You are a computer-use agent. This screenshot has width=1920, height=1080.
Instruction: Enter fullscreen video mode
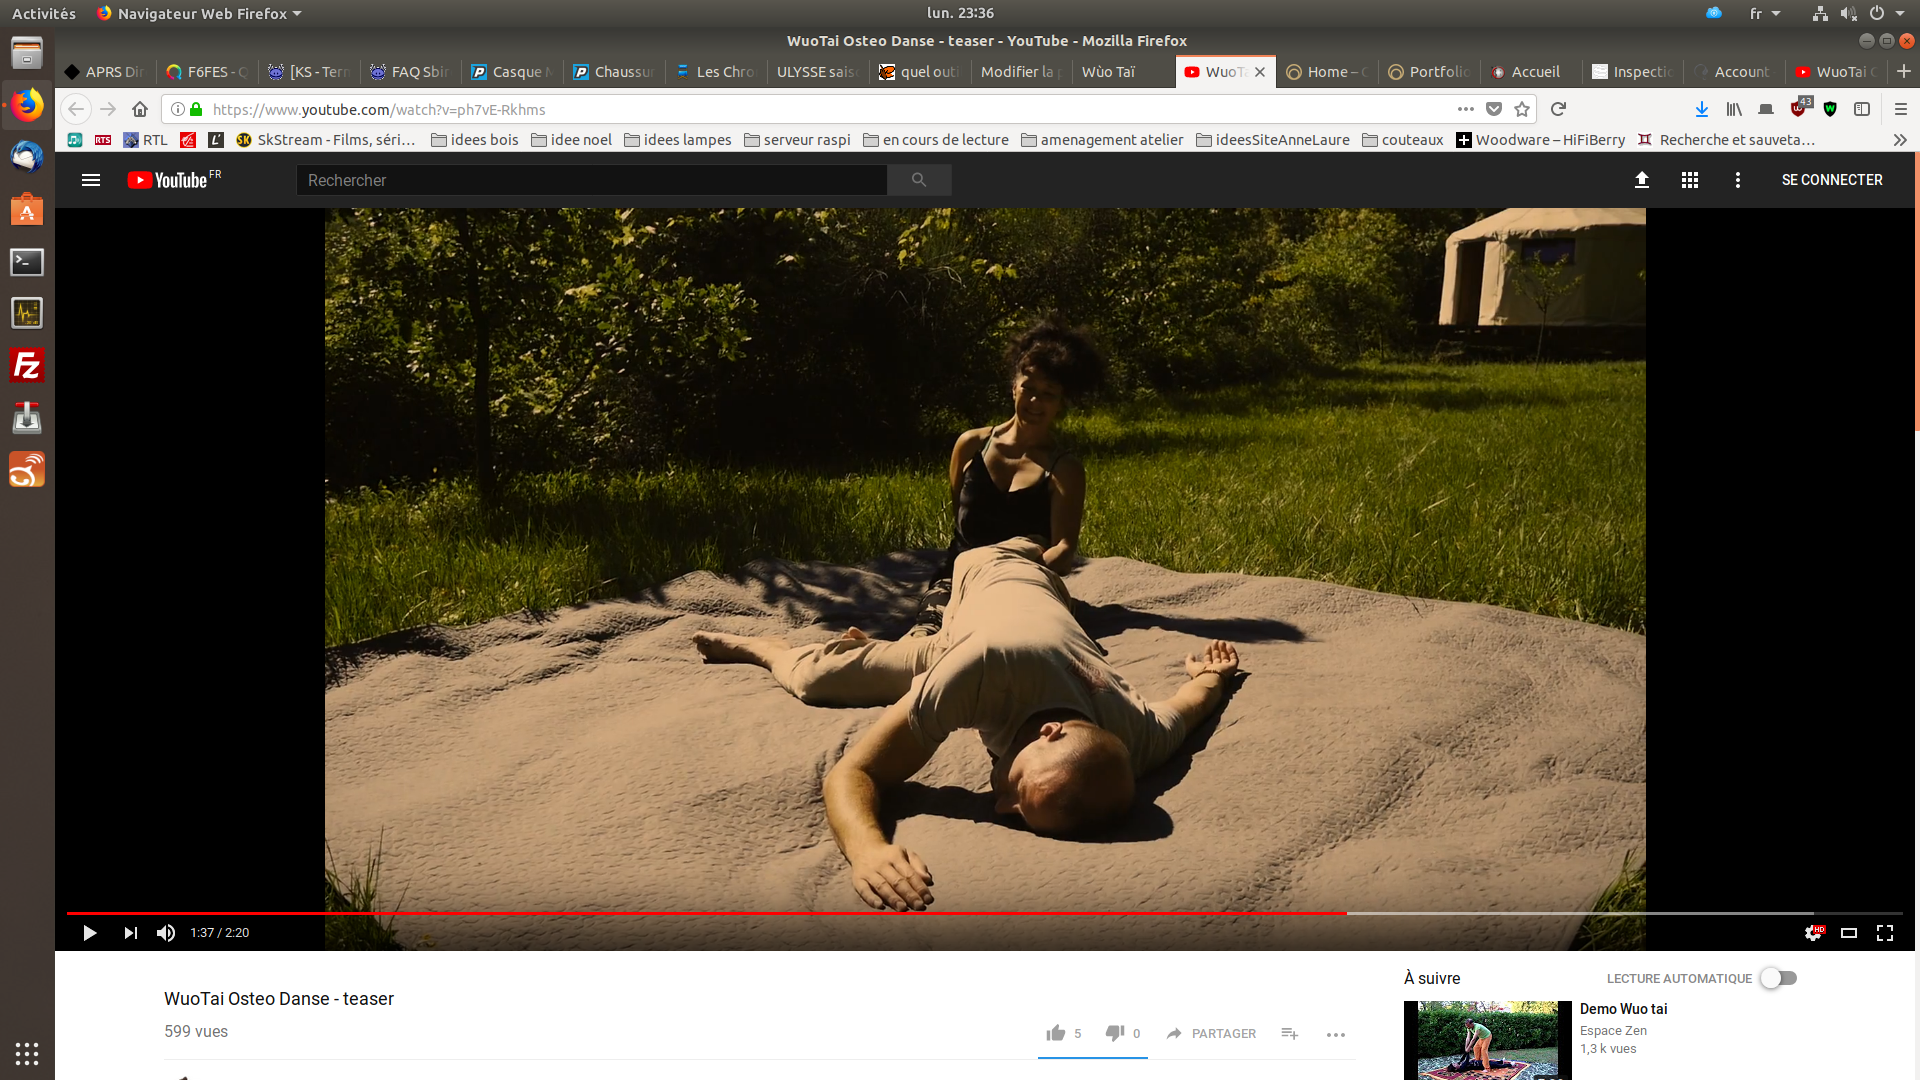click(1885, 933)
